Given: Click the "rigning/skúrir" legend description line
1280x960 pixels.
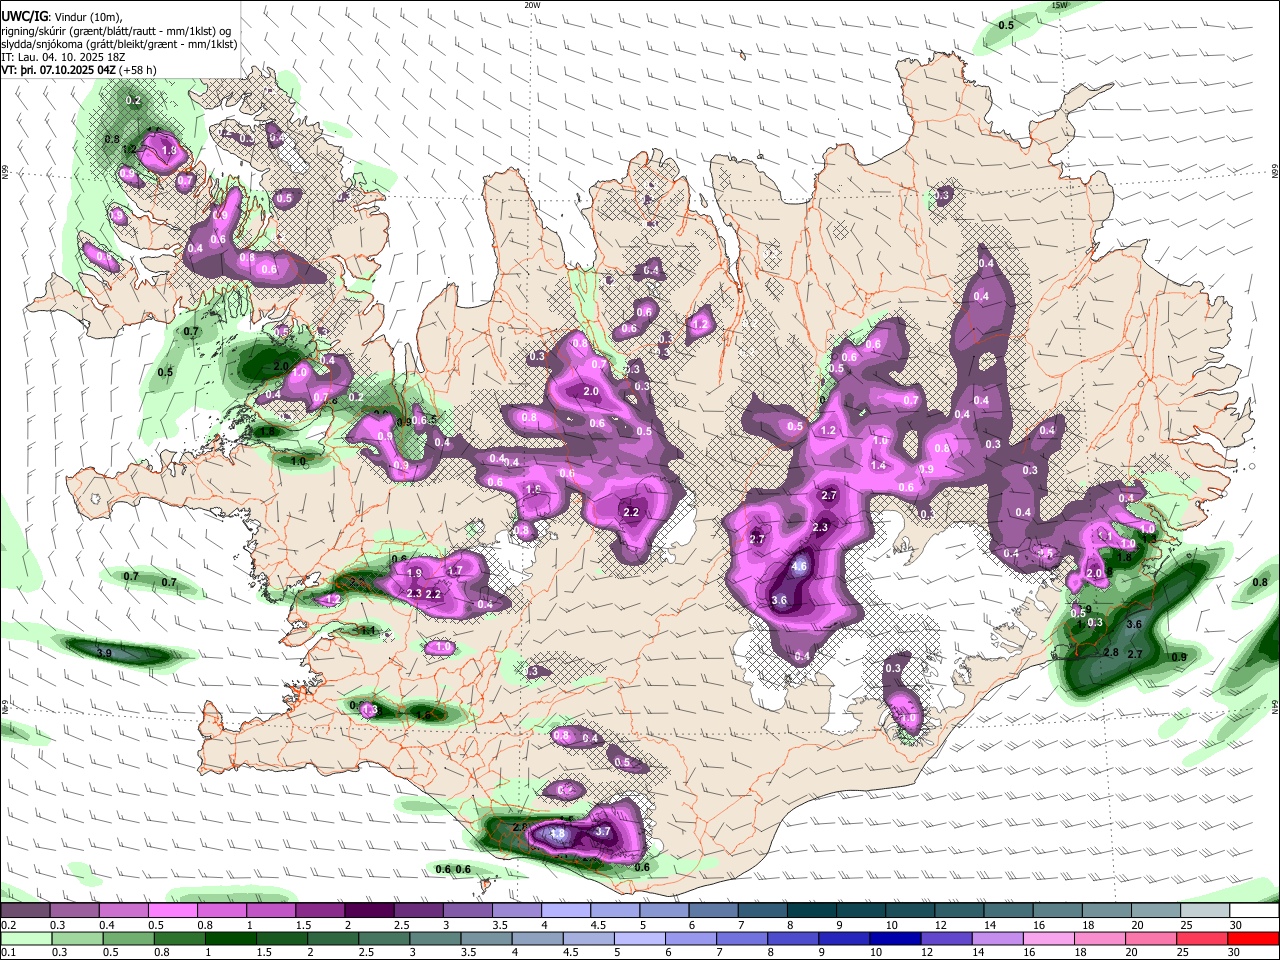Looking at the screenshot, I should 116,30.
